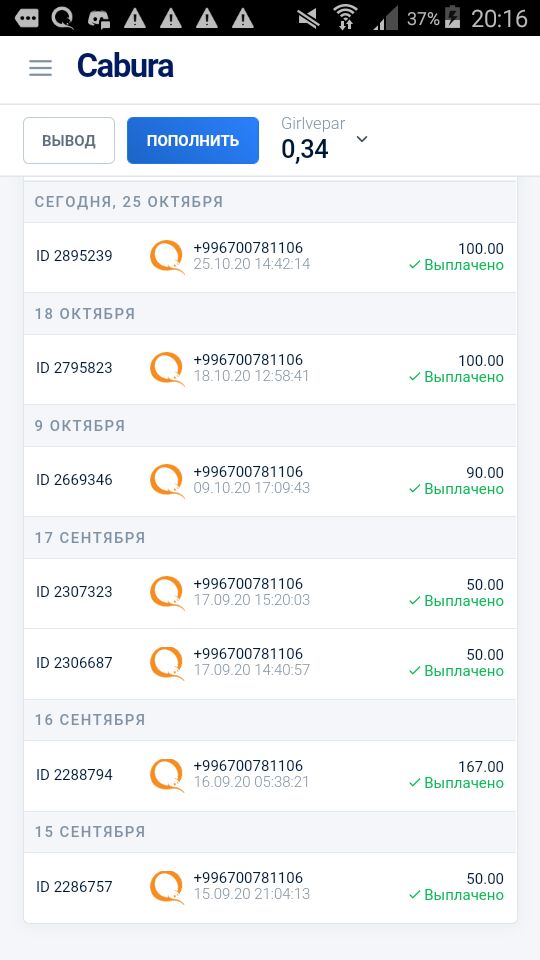
Task: Click the QIWI icon for ID 2288794
Action: [167, 775]
